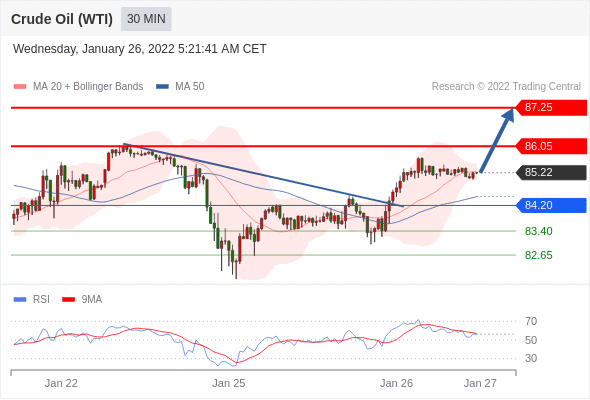The image size is (590, 400).
Task: Click the RSI 70 level label
Action: (531, 321)
